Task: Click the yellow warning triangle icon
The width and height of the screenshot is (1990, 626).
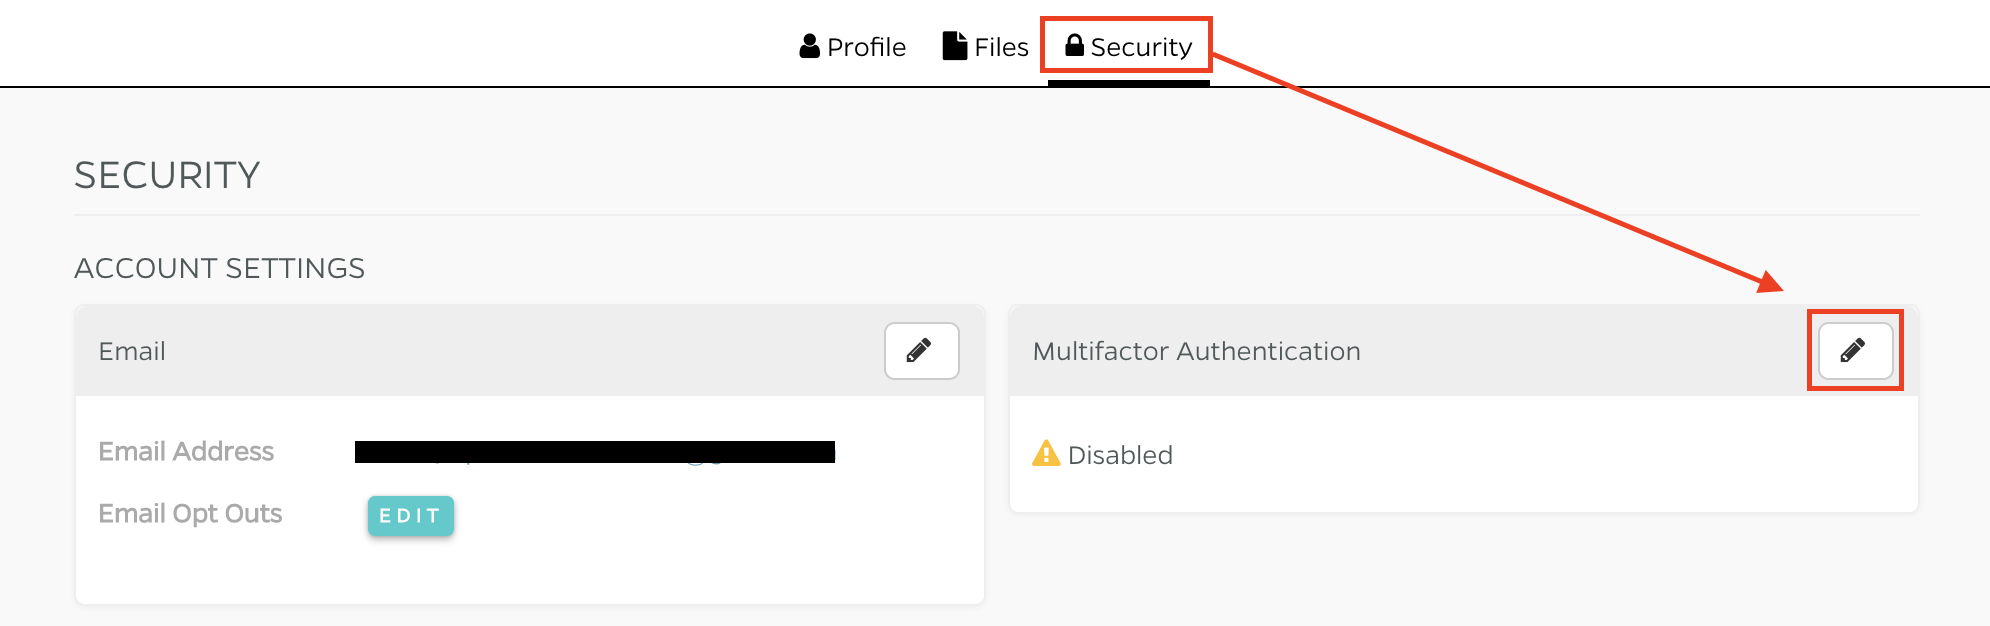Action: point(1046,454)
